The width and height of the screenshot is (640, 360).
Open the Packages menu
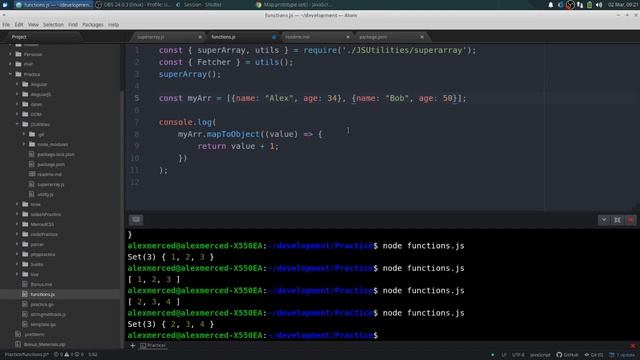pyautogui.click(x=93, y=25)
